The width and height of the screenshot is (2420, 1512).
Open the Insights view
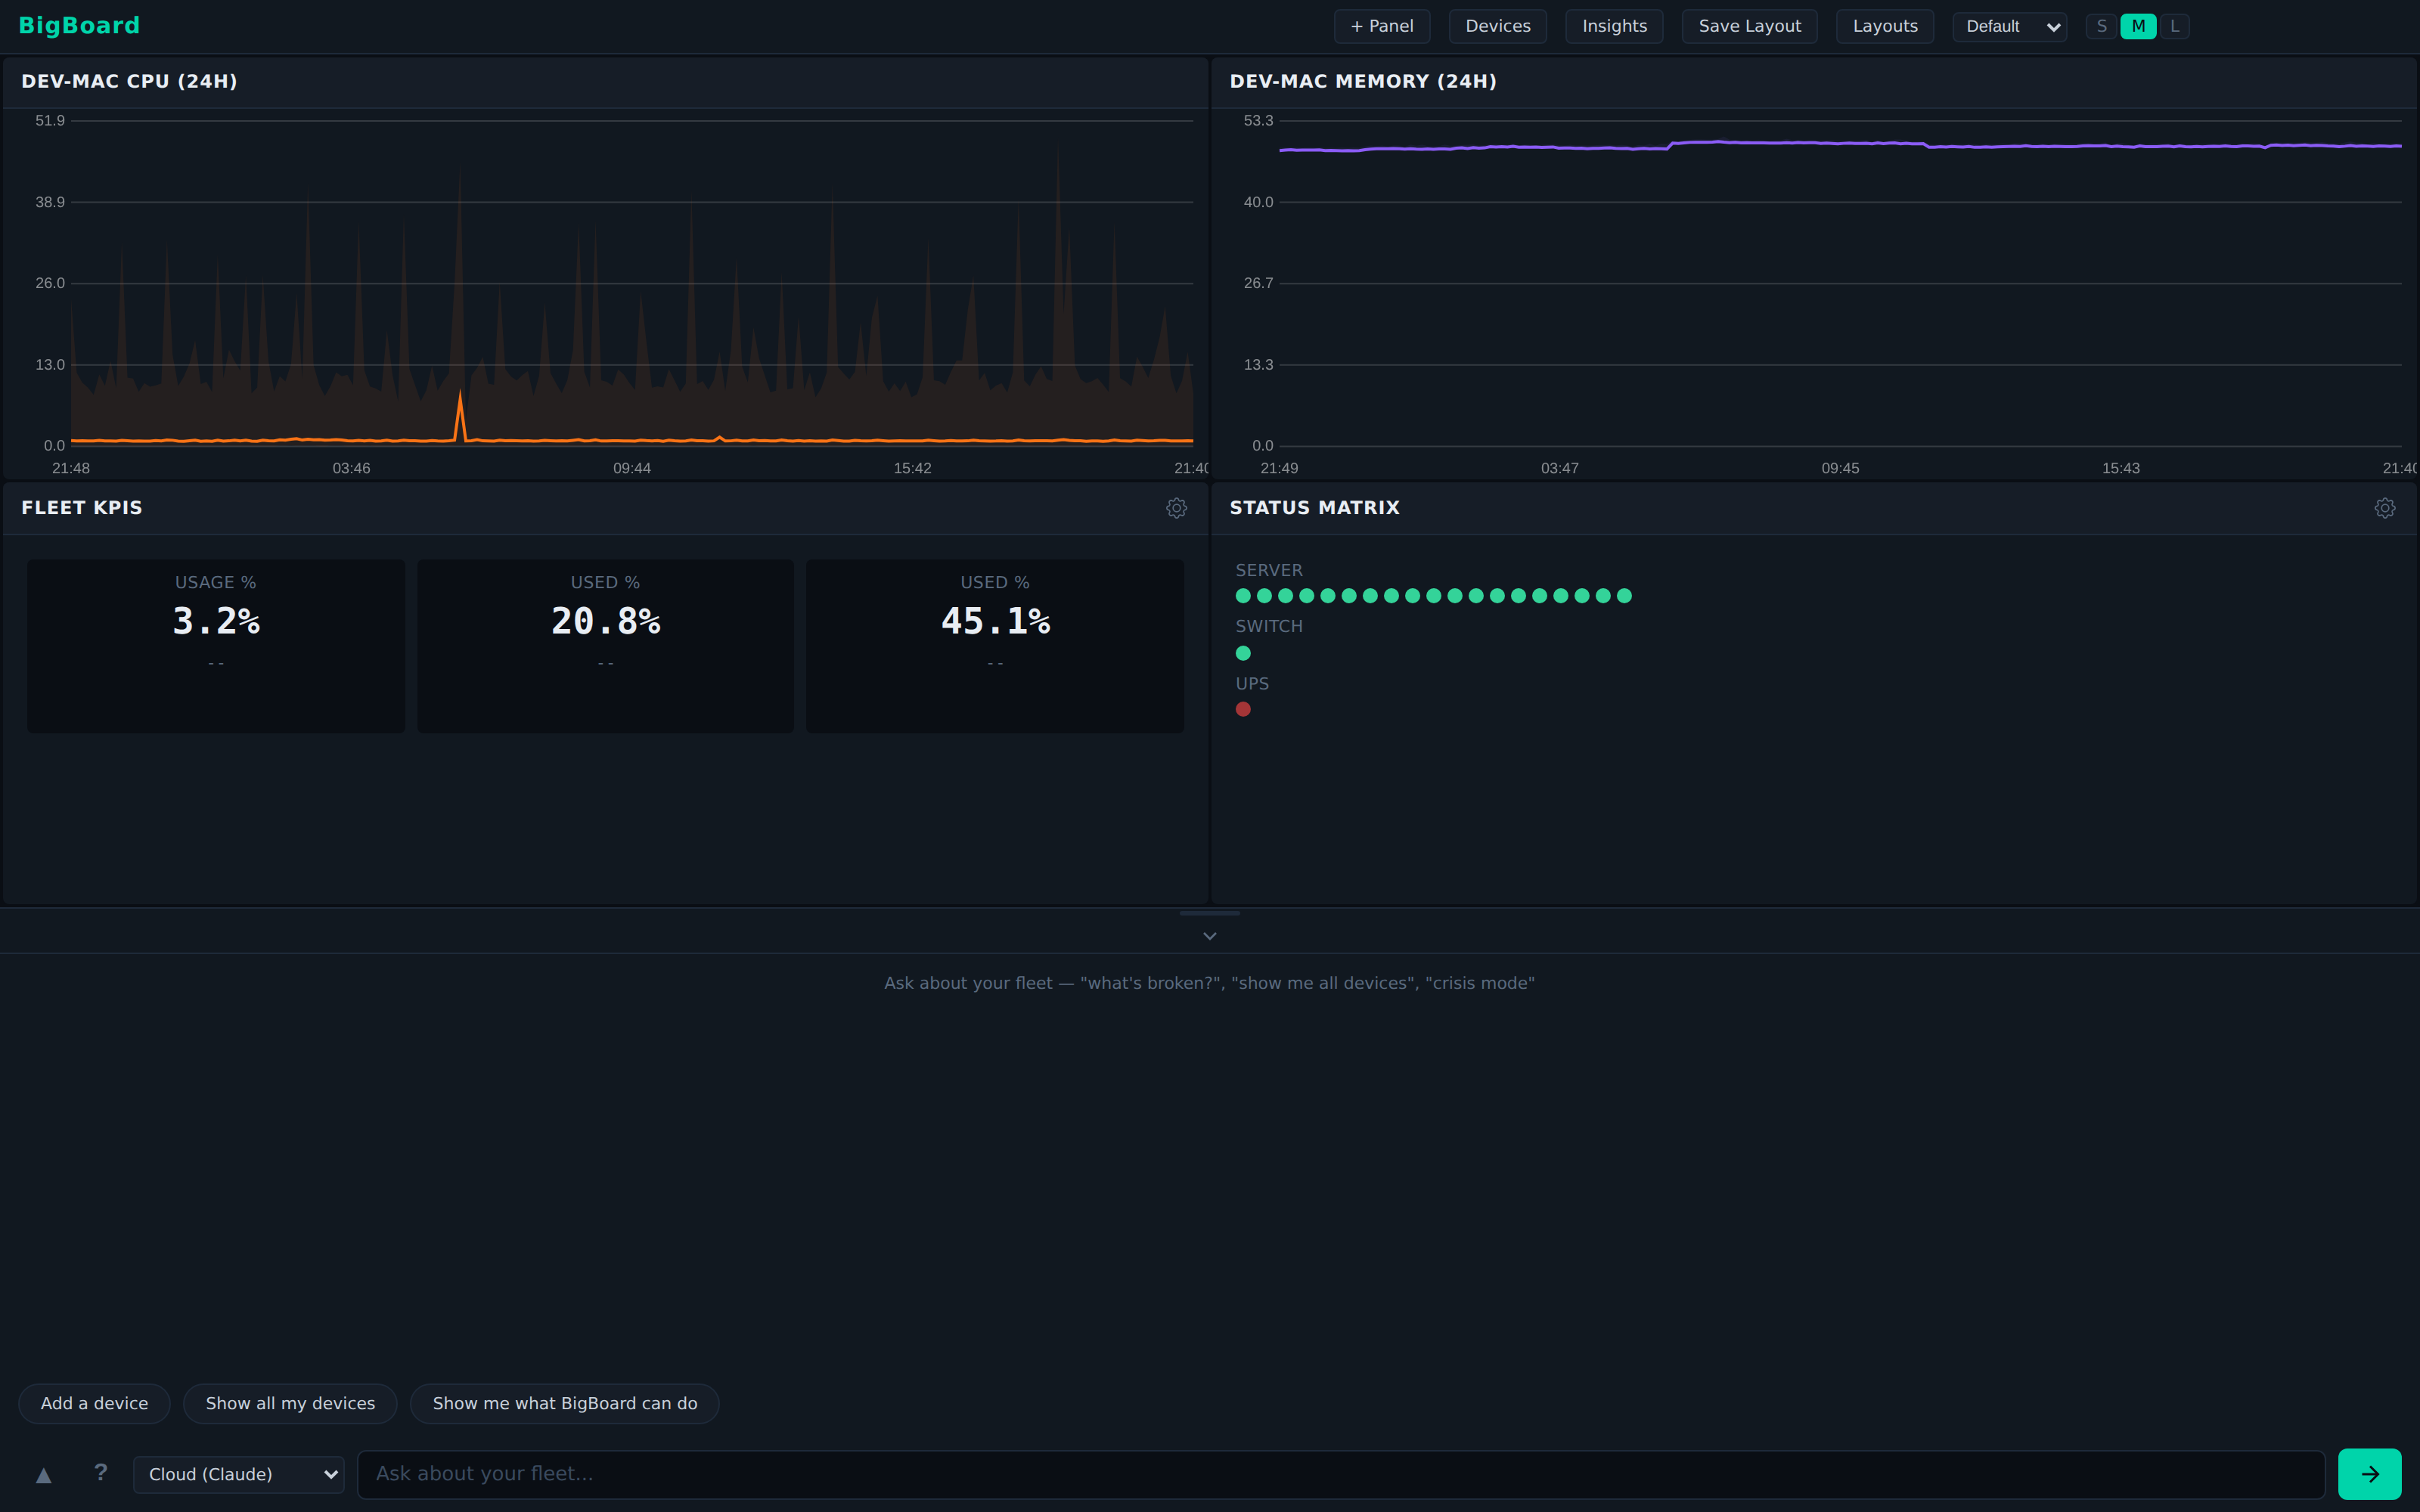coord(1614,26)
